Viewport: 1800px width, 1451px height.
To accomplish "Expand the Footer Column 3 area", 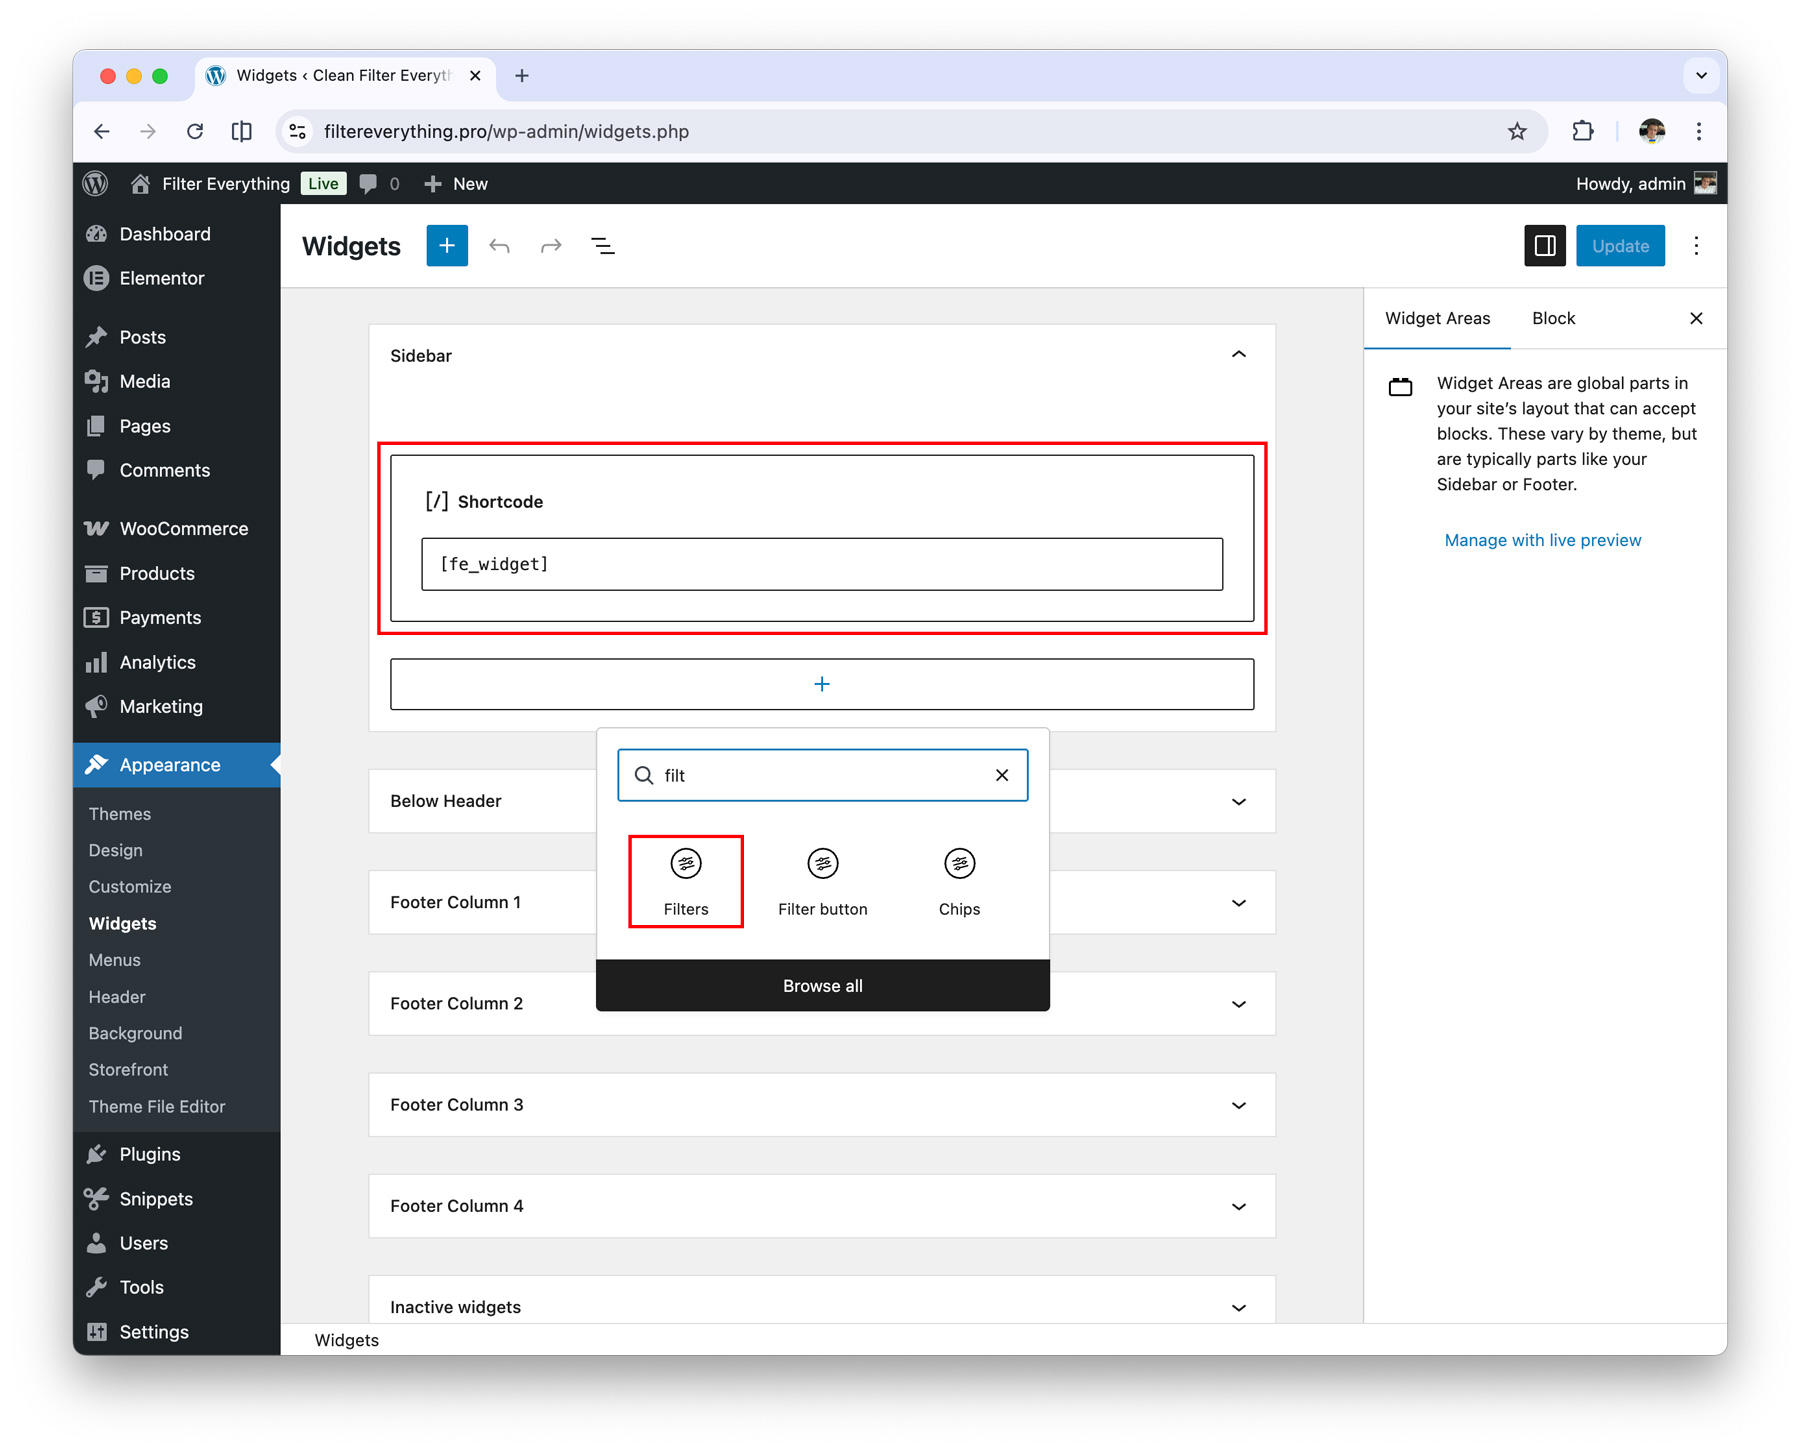I will click(x=1238, y=1105).
